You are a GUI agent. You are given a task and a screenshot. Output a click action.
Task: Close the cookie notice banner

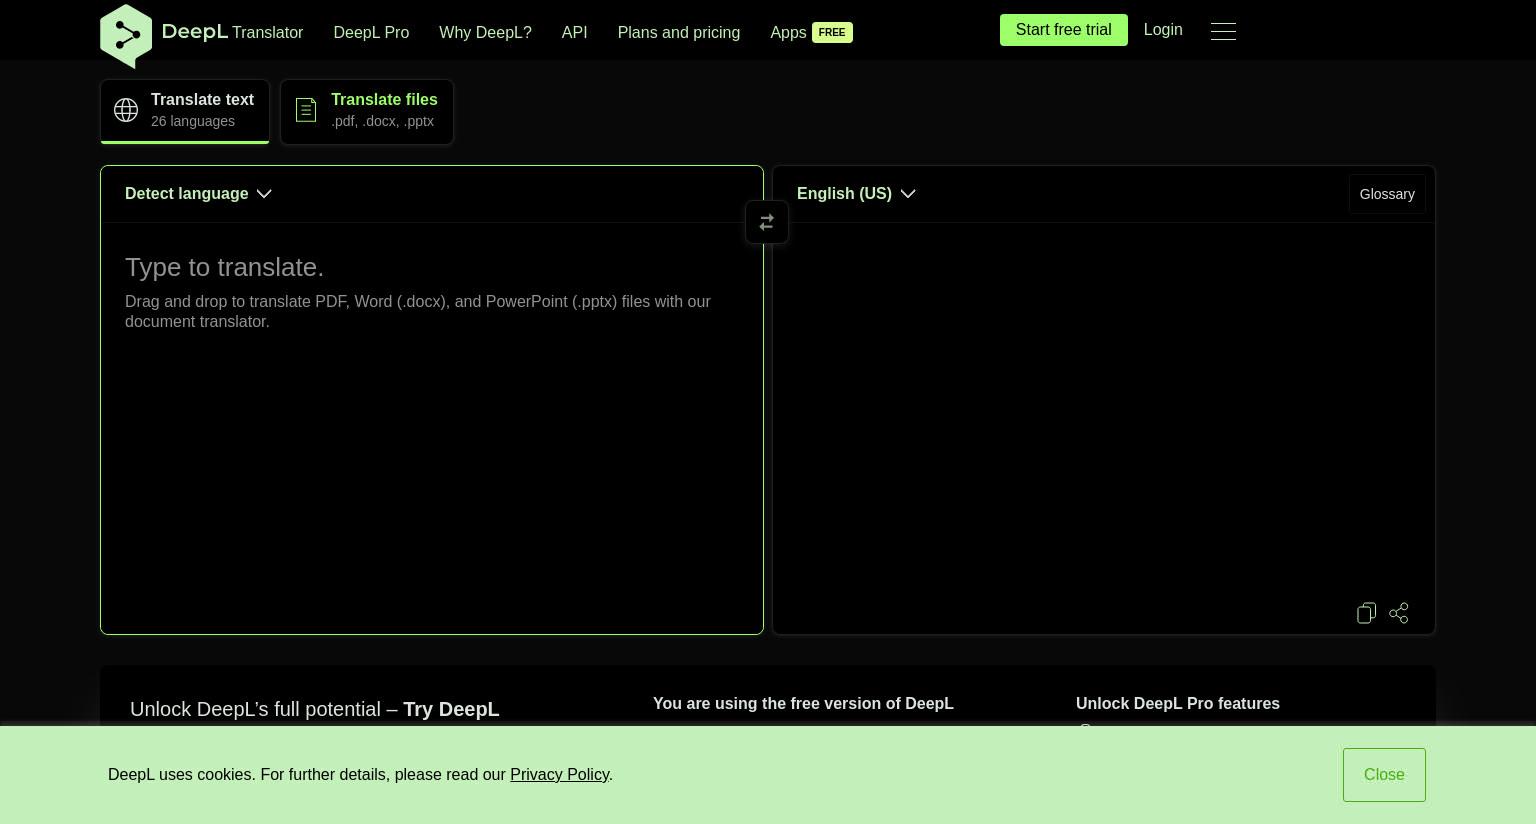click(1384, 775)
